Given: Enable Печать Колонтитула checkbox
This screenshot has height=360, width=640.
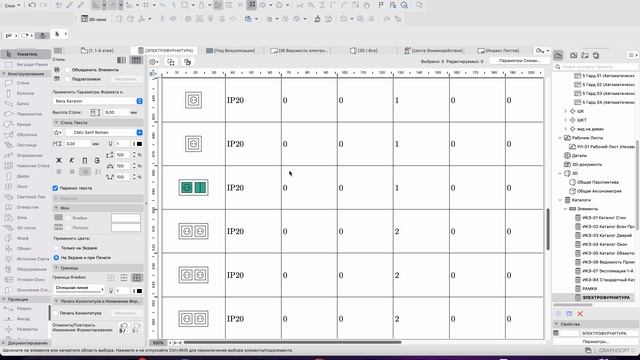Looking at the screenshot, I should point(56,313).
